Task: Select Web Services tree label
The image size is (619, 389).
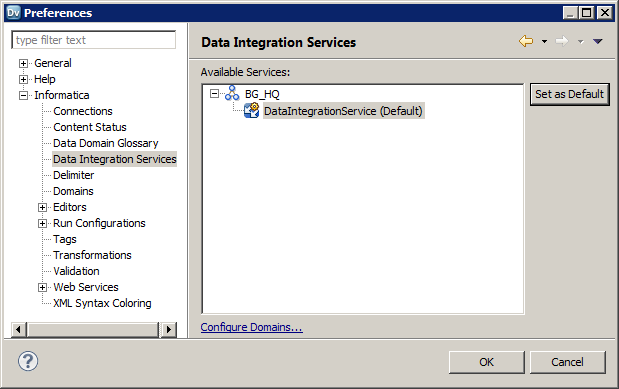Action: (86, 287)
